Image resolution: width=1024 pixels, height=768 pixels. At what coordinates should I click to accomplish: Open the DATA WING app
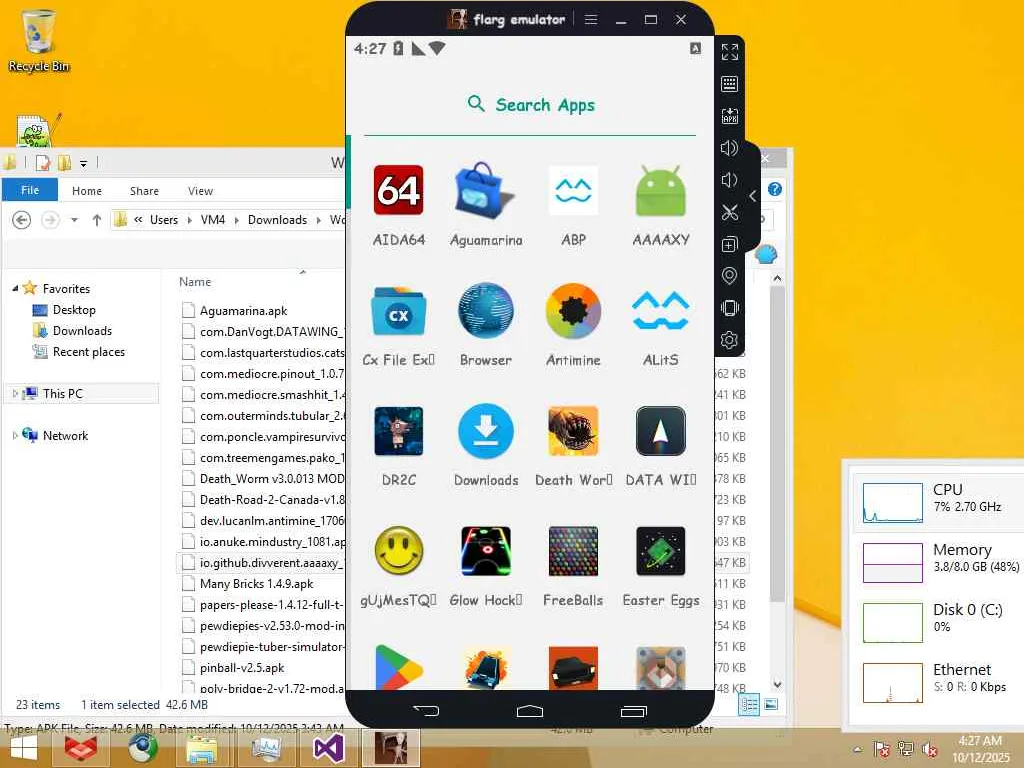pos(660,431)
